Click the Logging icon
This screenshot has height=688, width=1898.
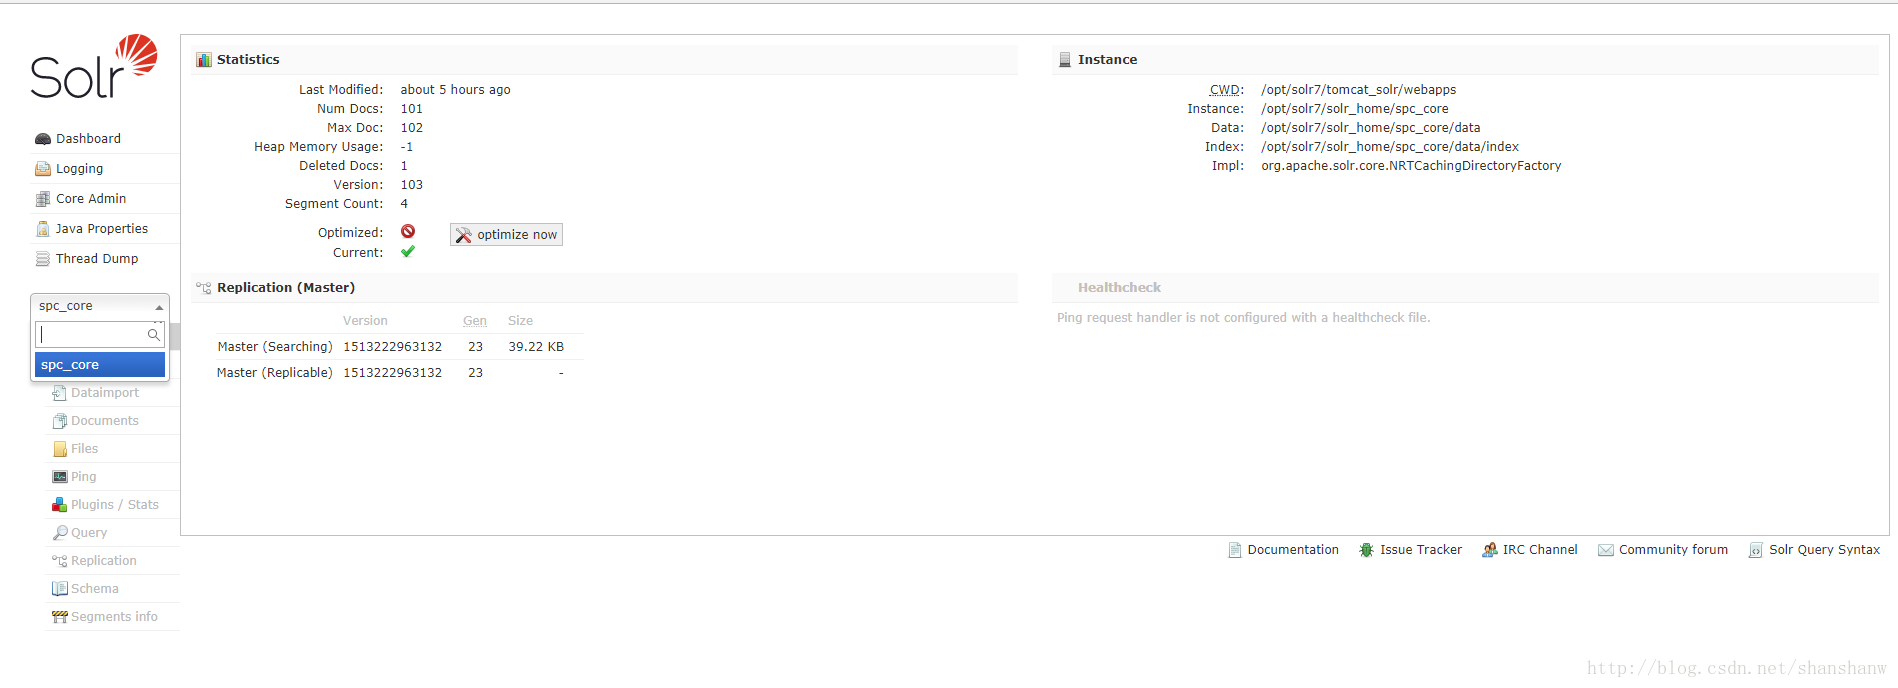pyautogui.click(x=43, y=169)
